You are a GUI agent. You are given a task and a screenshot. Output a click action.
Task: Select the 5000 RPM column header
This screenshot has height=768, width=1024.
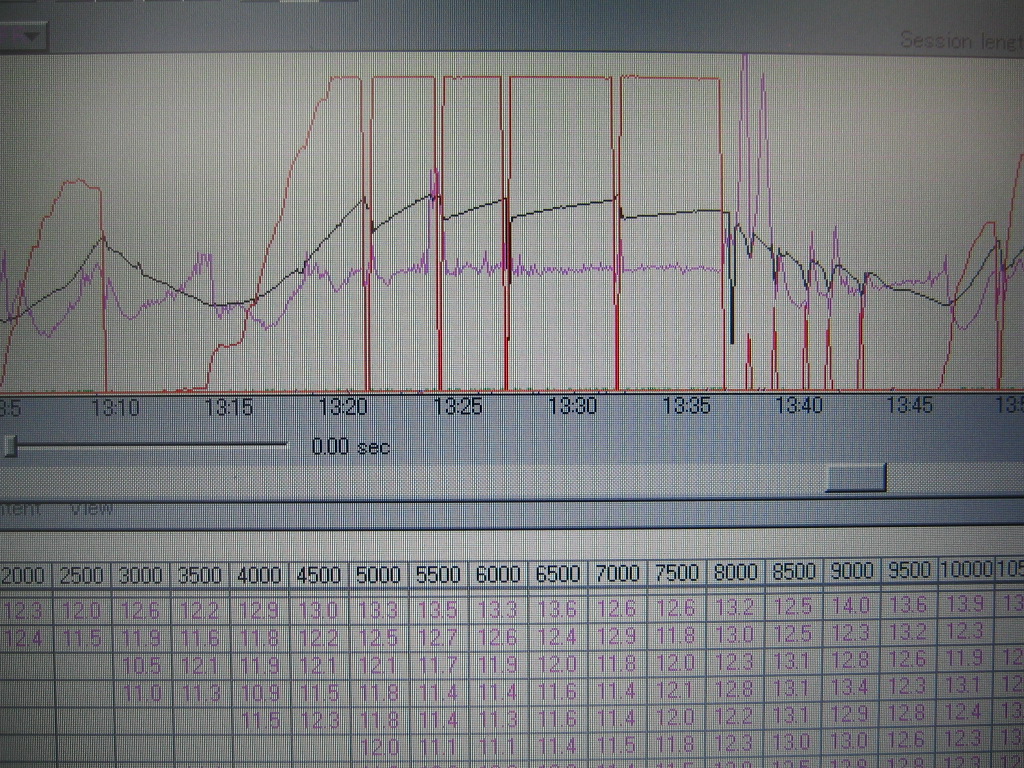pos(378,575)
